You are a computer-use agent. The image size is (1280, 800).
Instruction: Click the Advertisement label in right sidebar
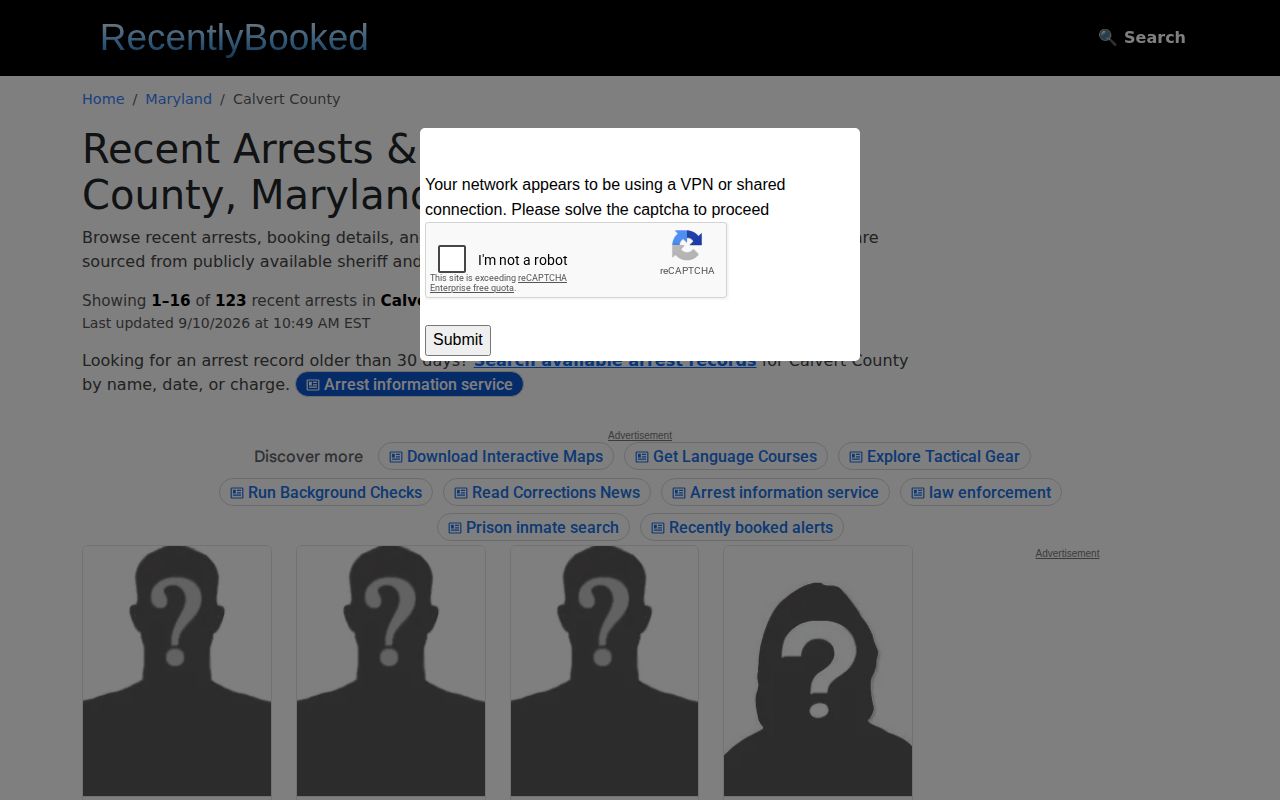coord(1067,553)
